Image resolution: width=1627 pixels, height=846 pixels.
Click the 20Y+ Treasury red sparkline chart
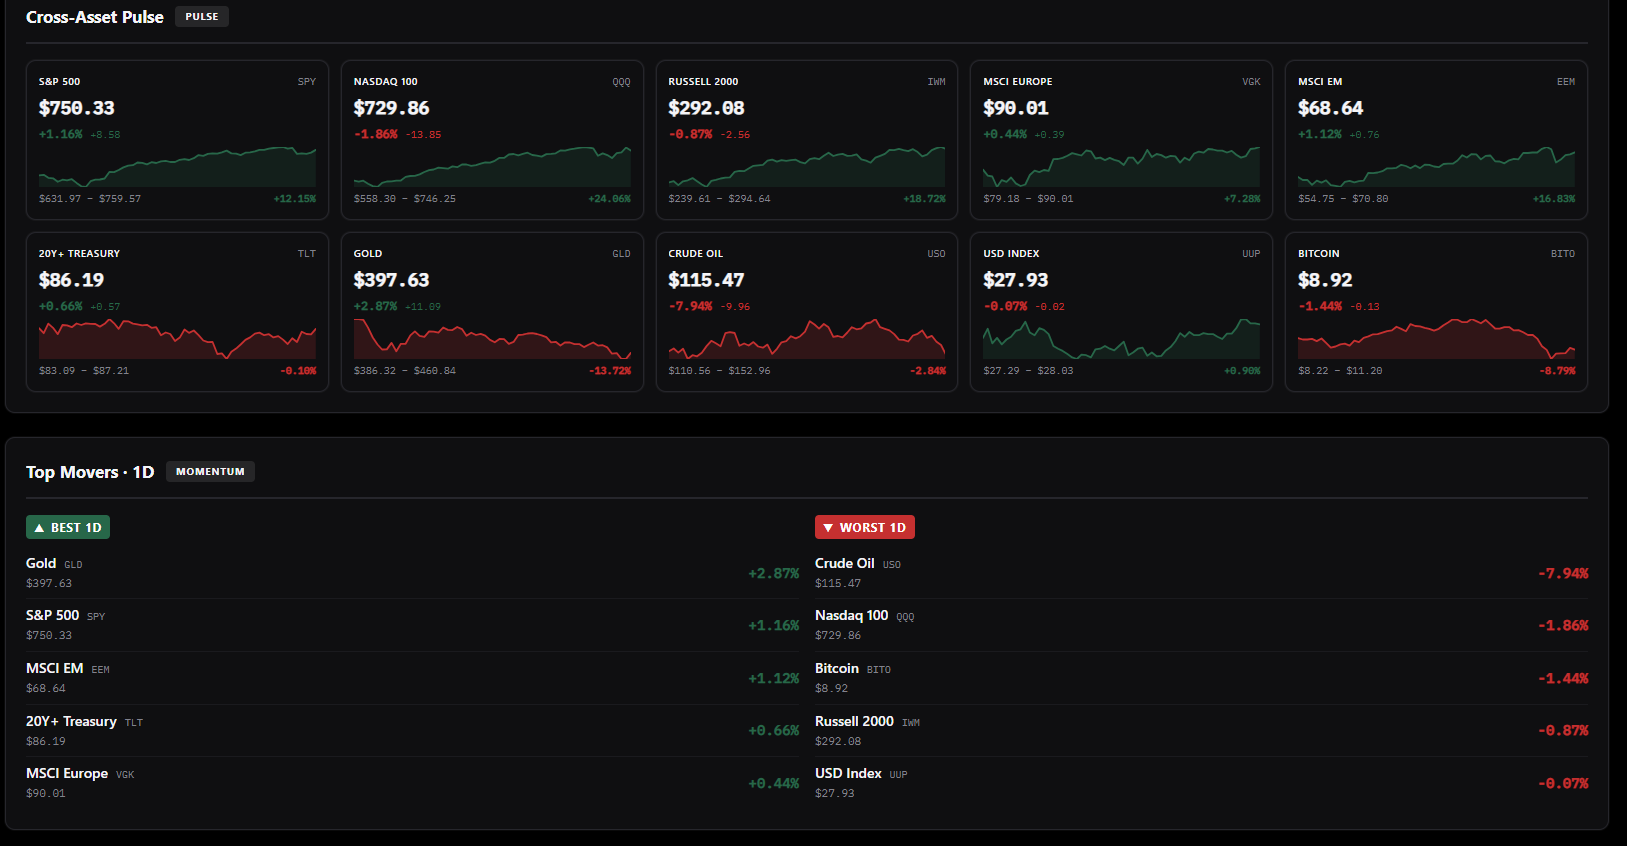point(177,339)
